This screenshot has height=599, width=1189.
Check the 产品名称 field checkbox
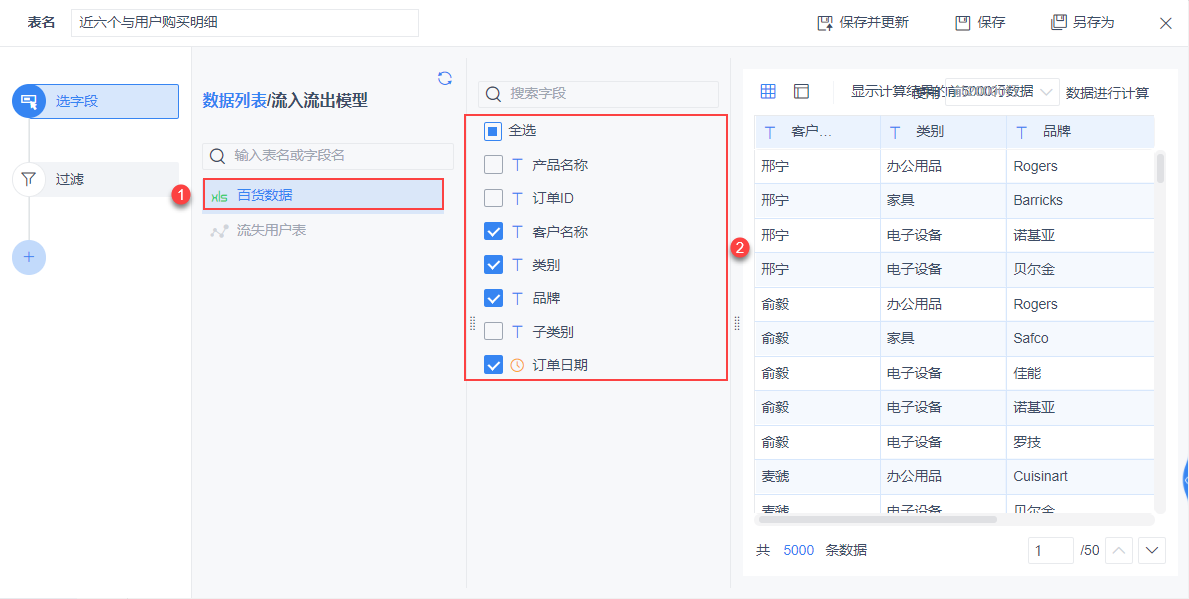[493, 164]
